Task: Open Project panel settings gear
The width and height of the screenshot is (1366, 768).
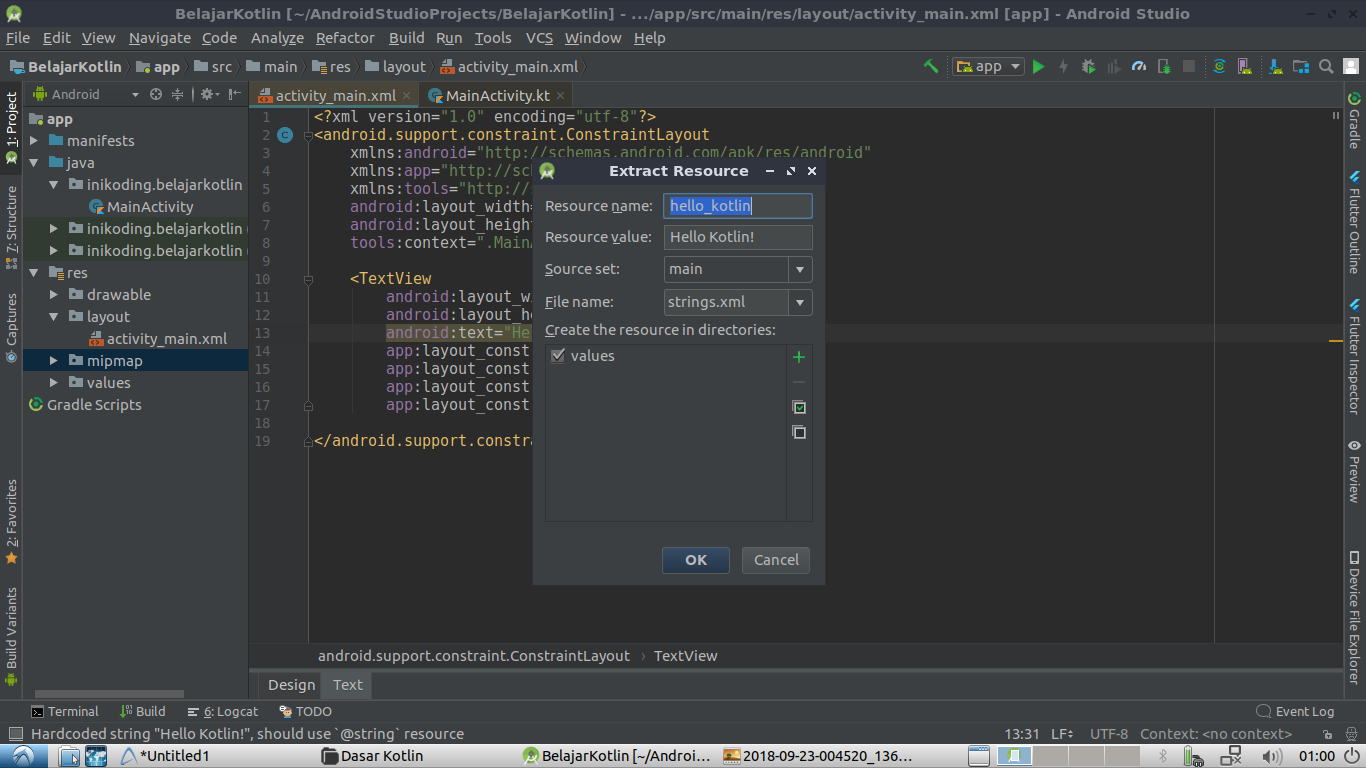Action: (x=208, y=94)
